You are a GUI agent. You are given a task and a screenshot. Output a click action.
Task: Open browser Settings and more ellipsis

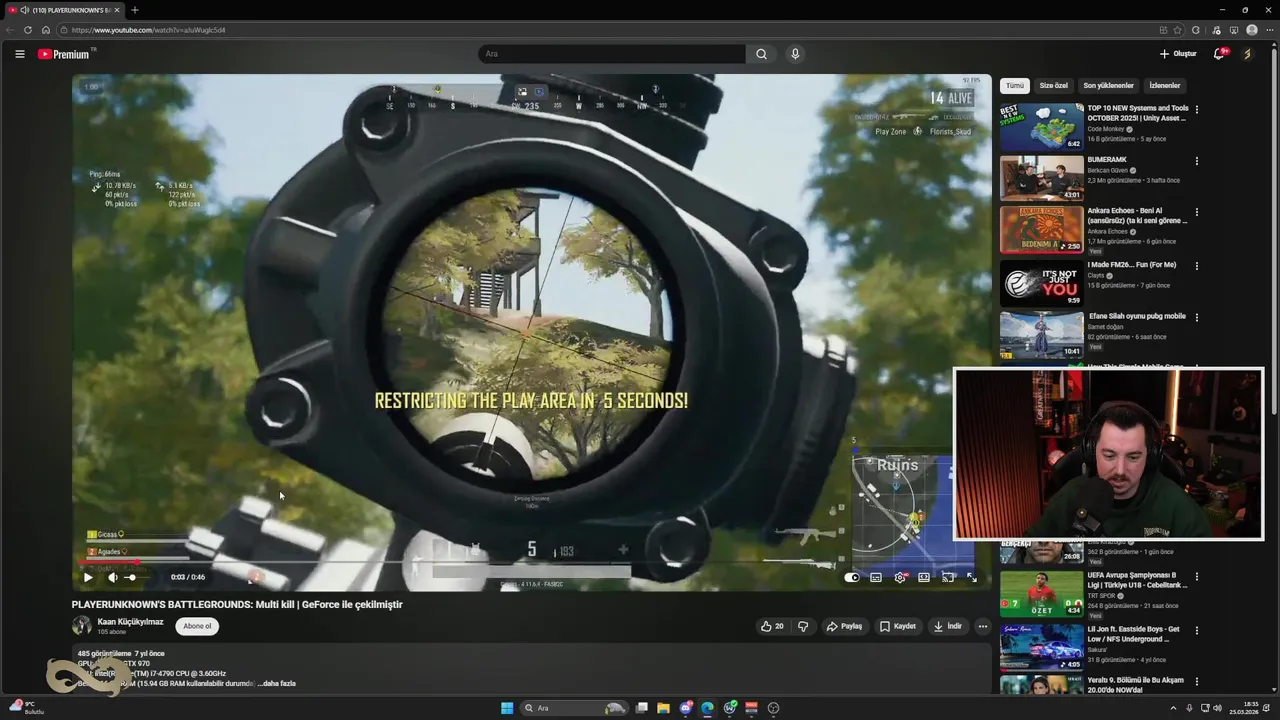coord(1269,30)
